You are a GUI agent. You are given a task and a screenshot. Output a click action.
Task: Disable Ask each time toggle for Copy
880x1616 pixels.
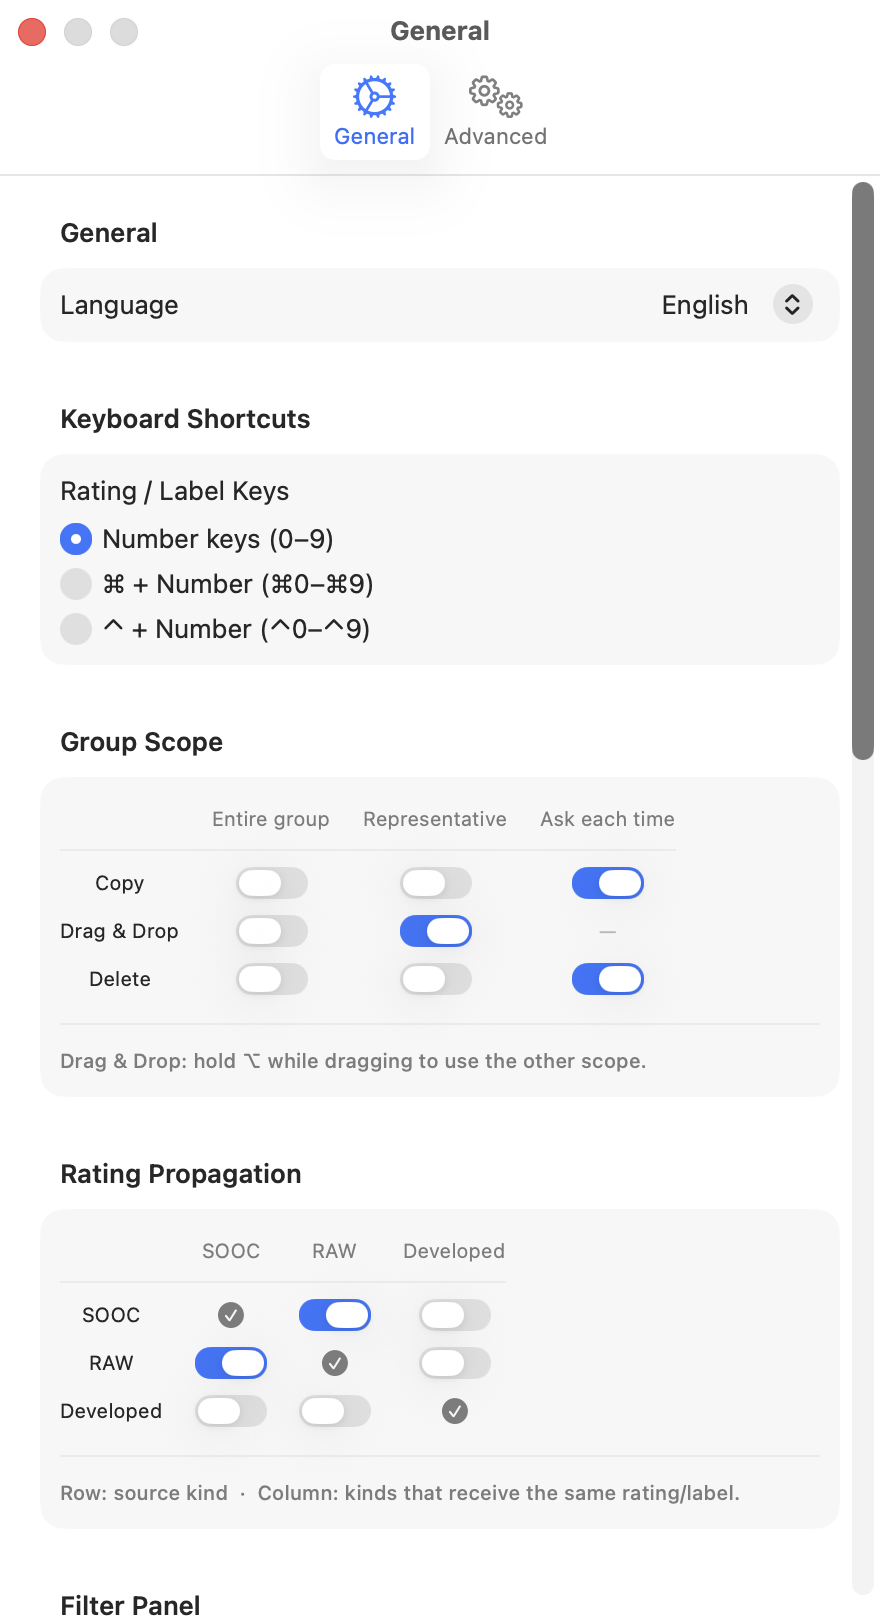[608, 883]
